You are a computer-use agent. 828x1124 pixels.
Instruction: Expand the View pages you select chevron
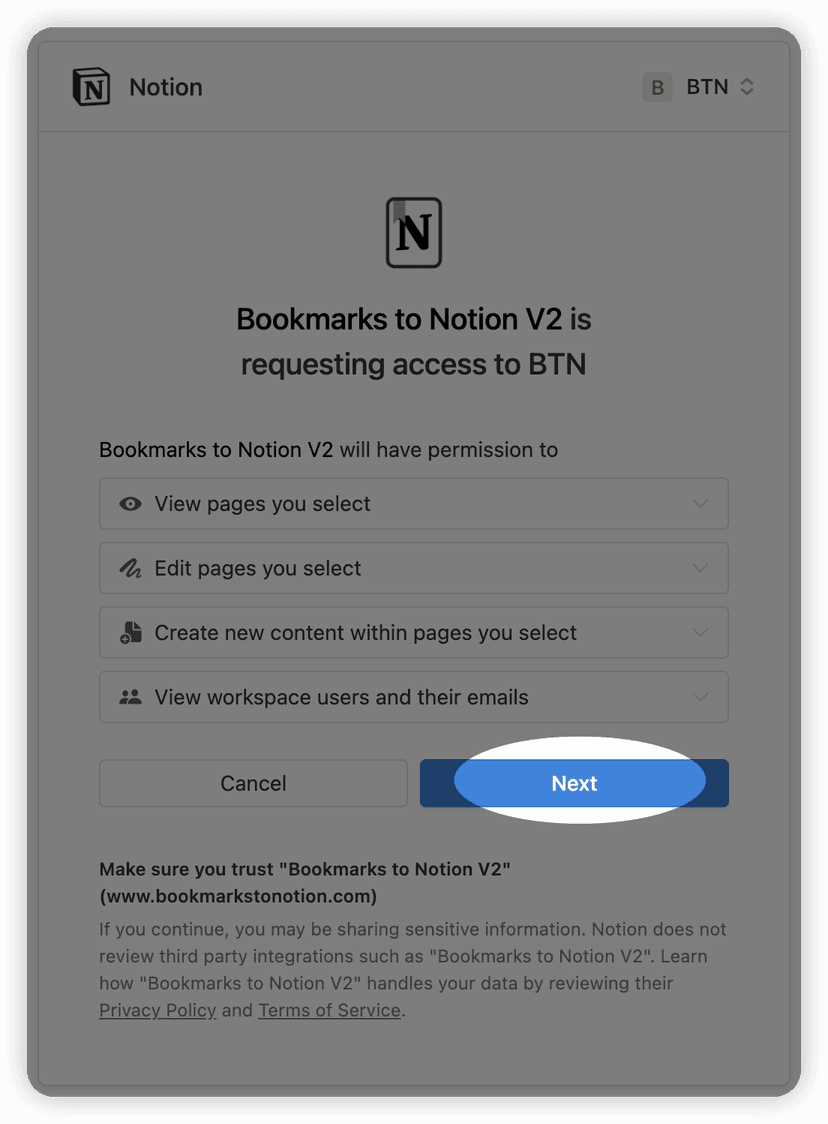point(700,504)
